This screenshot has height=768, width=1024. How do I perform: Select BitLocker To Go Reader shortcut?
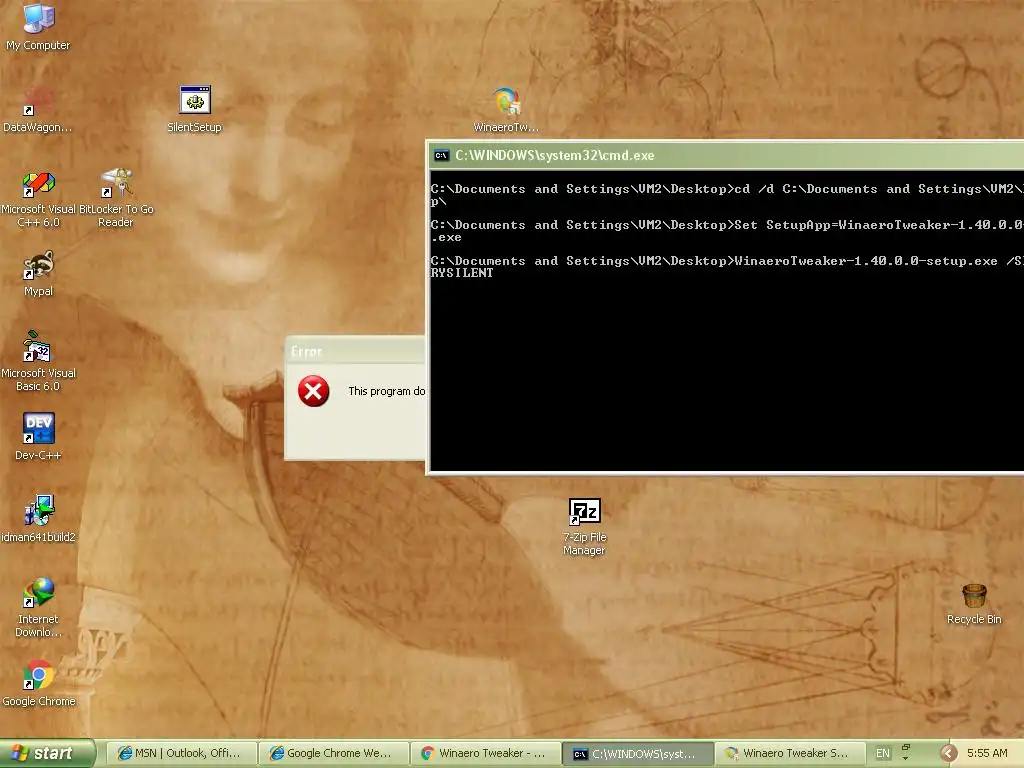point(116,198)
